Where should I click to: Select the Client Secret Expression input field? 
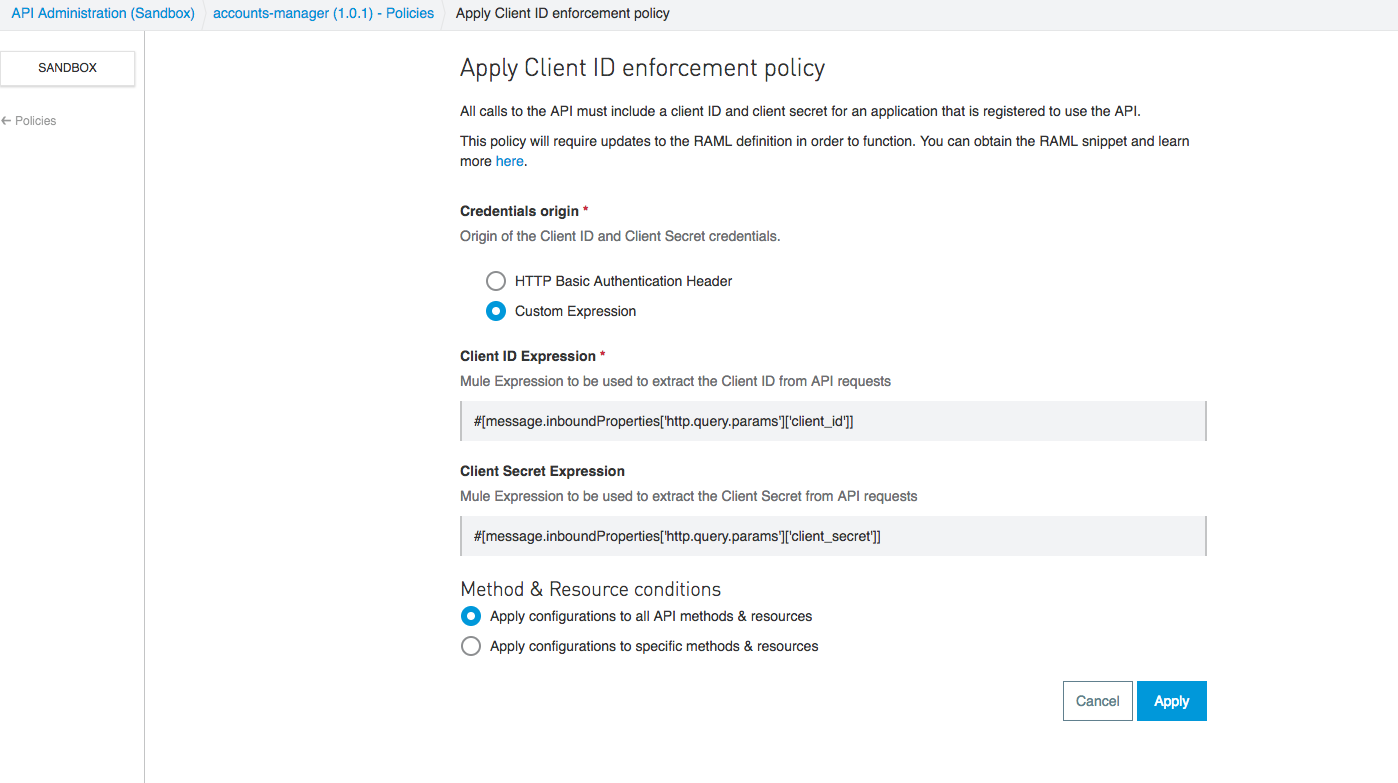(x=833, y=536)
